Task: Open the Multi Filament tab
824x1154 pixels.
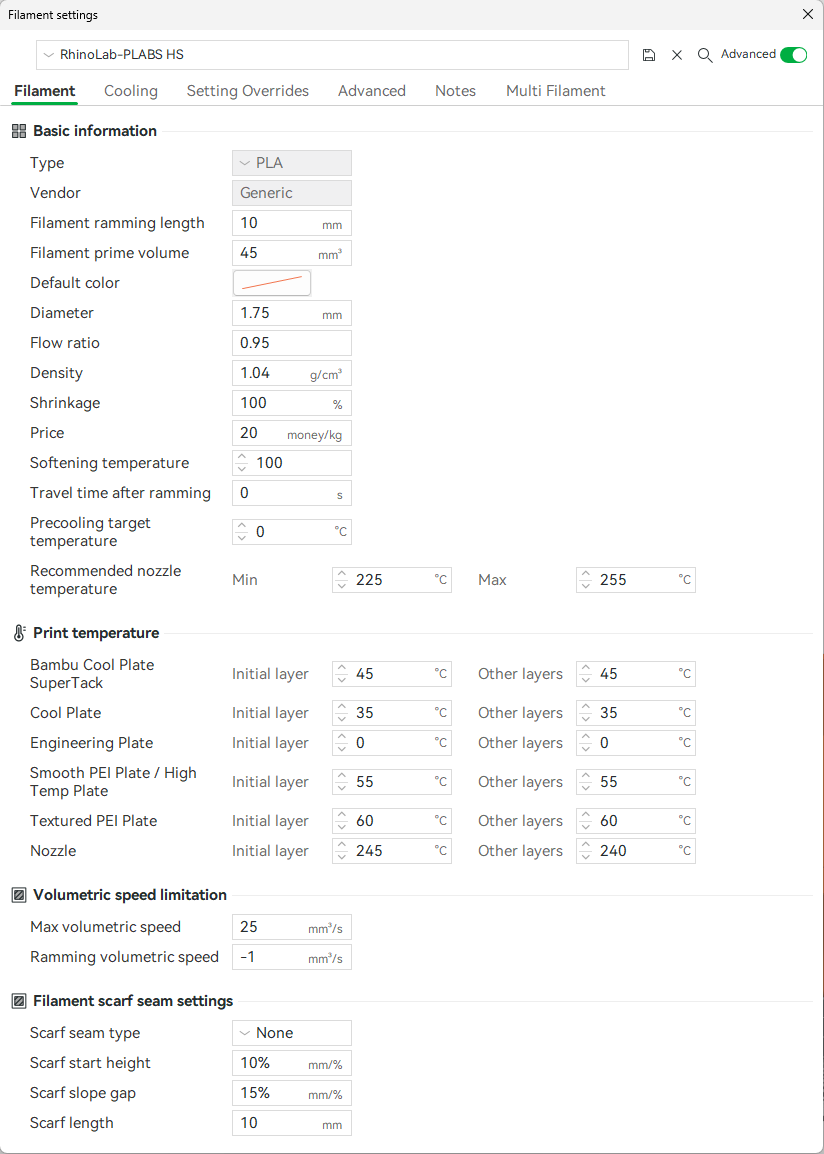Action: tap(555, 90)
